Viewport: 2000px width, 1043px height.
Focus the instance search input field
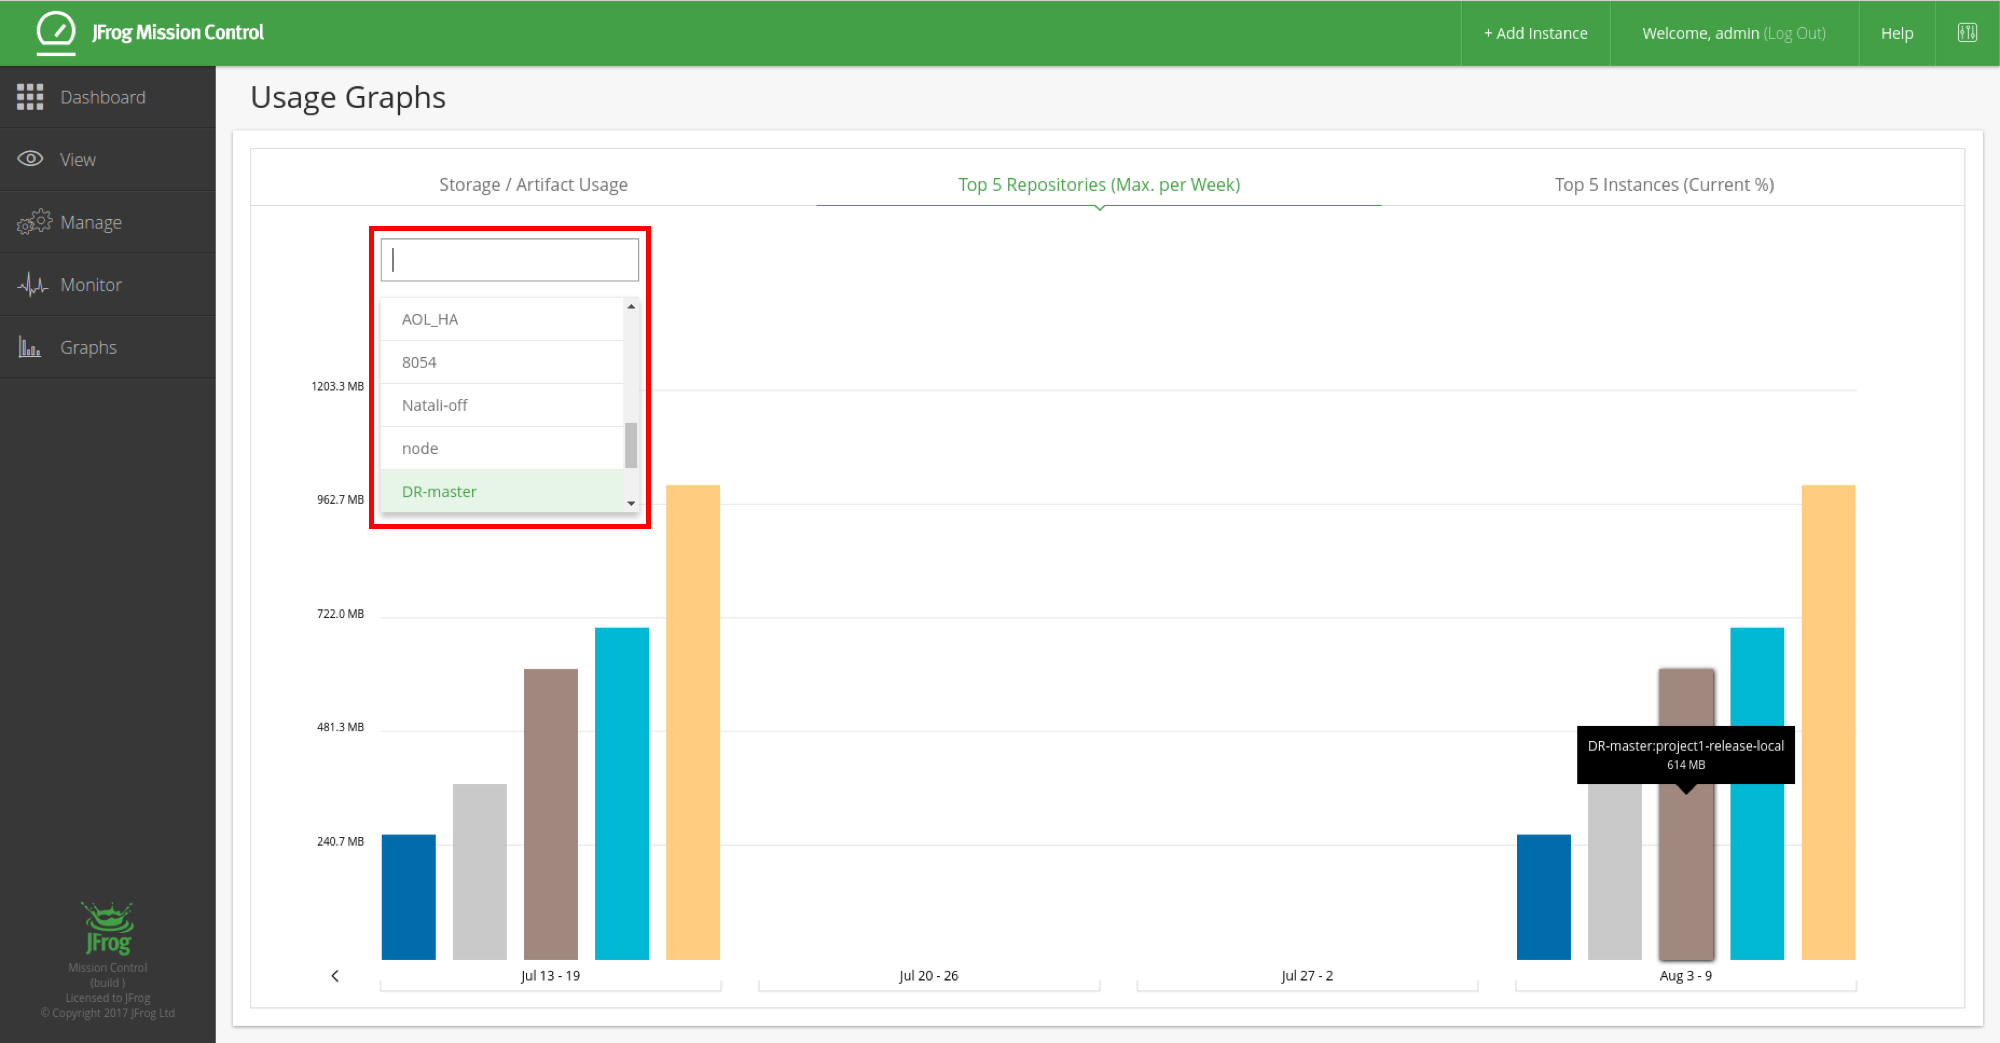coord(510,260)
